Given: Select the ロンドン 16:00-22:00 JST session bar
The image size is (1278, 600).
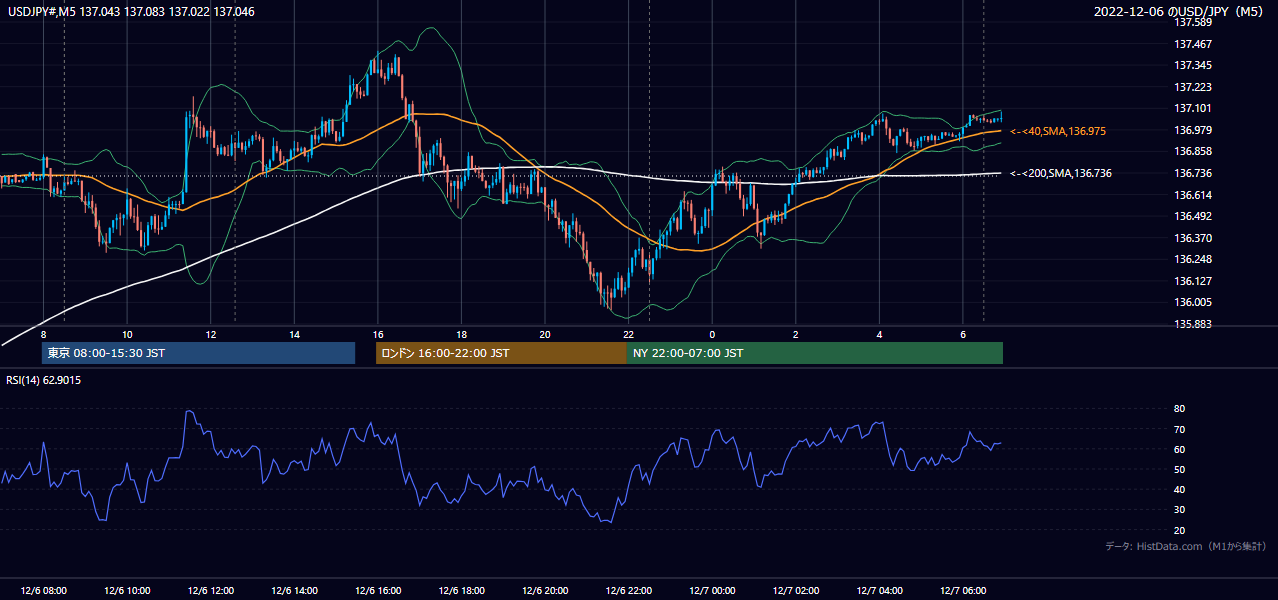Looking at the screenshot, I should (x=501, y=353).
